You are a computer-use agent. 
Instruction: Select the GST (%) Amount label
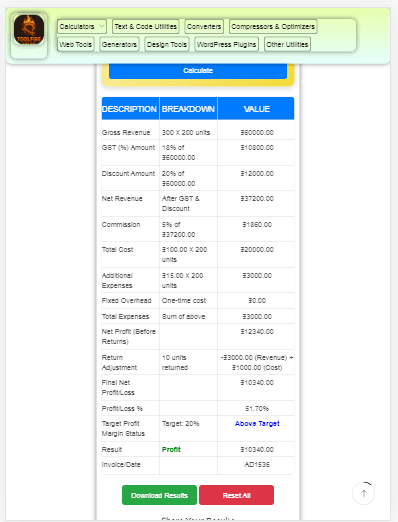tap(128, 147)
